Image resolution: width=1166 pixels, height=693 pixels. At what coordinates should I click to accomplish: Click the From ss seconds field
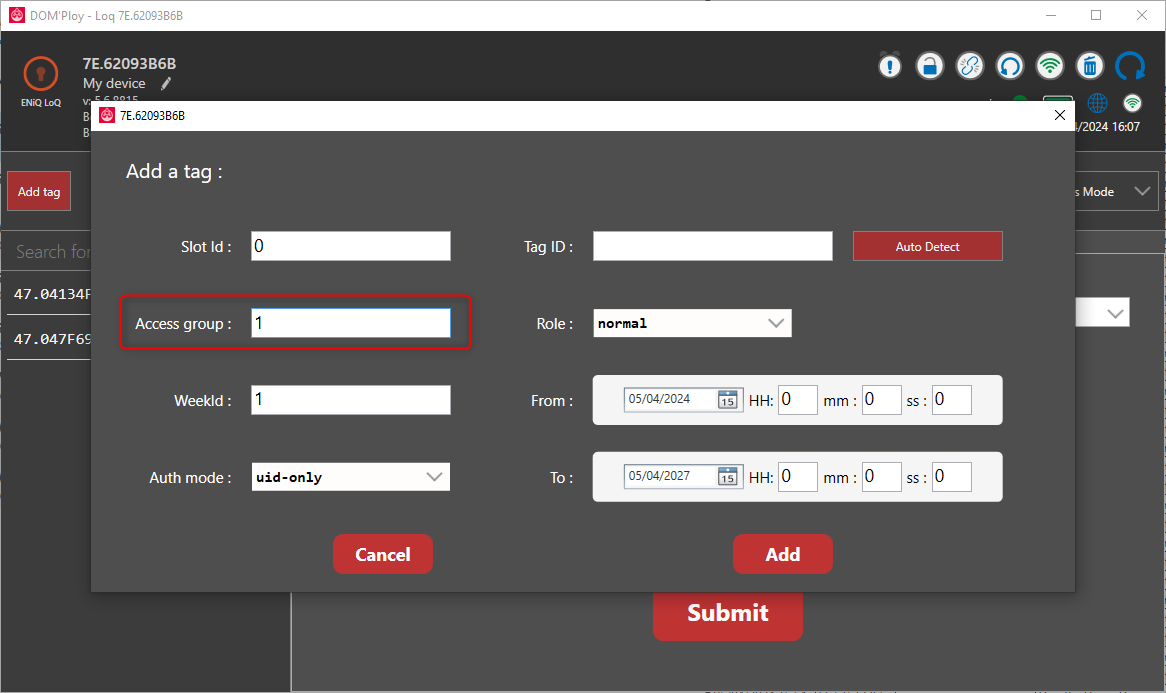click(952, 400)
